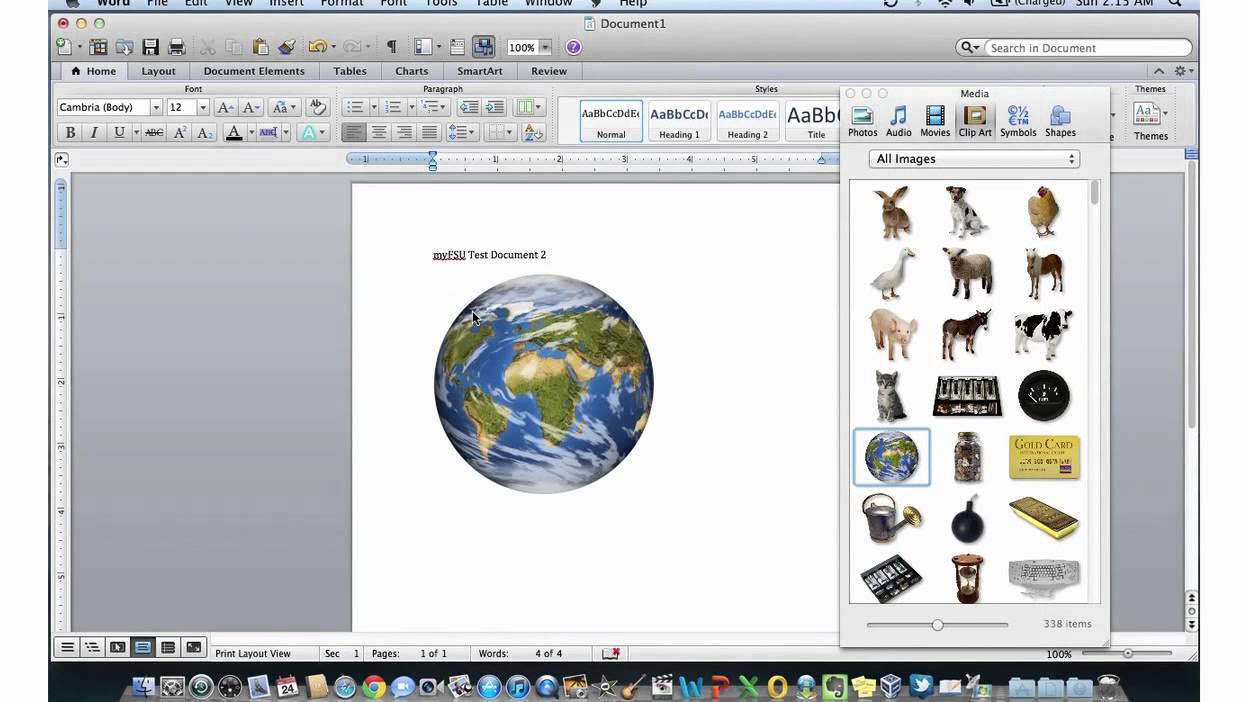Open Photos tab in Media panel

(x=862, y=122)
